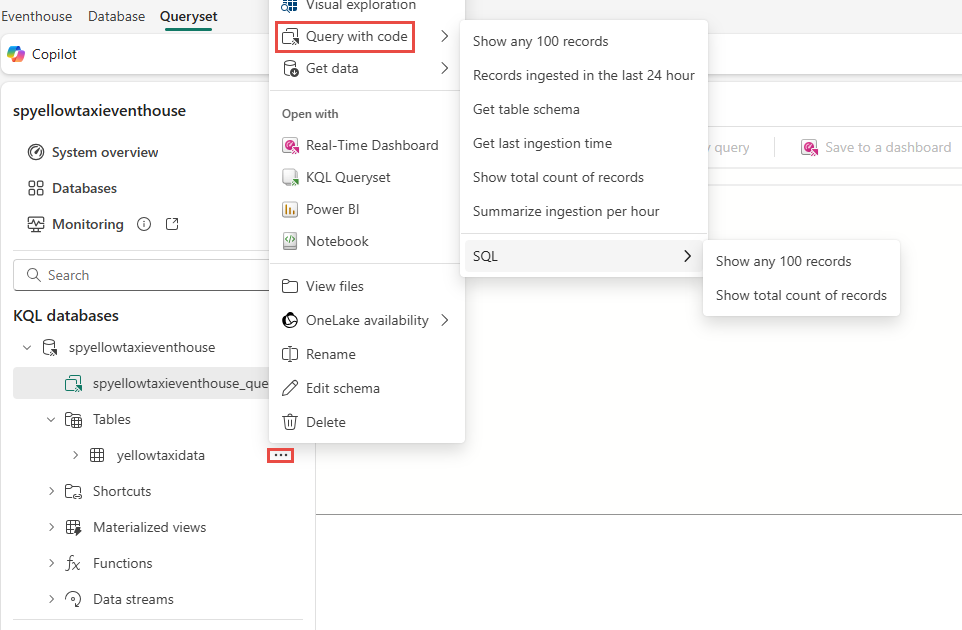This screenshot has height=630, width=962.
Task: Collapse the Tables tree node
Action: [51, 419]
